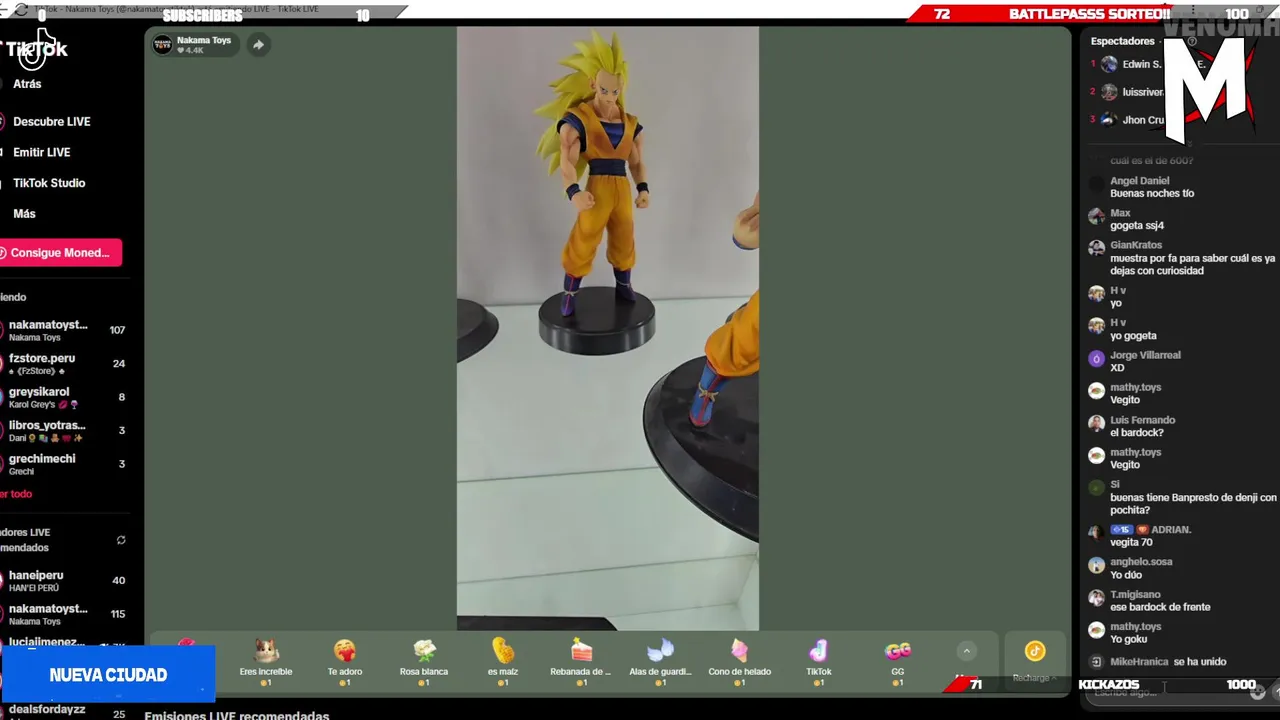Send the Eres increíble gift
This screenshot has height=720, width=1280.
[x=266, y=662]
